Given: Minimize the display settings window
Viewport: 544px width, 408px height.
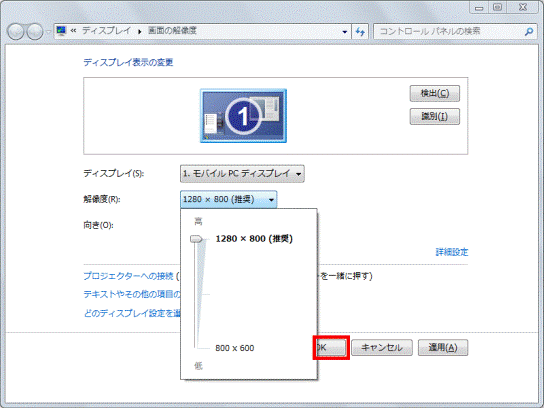Looking at the screenshot, I should tap(479, 7).
